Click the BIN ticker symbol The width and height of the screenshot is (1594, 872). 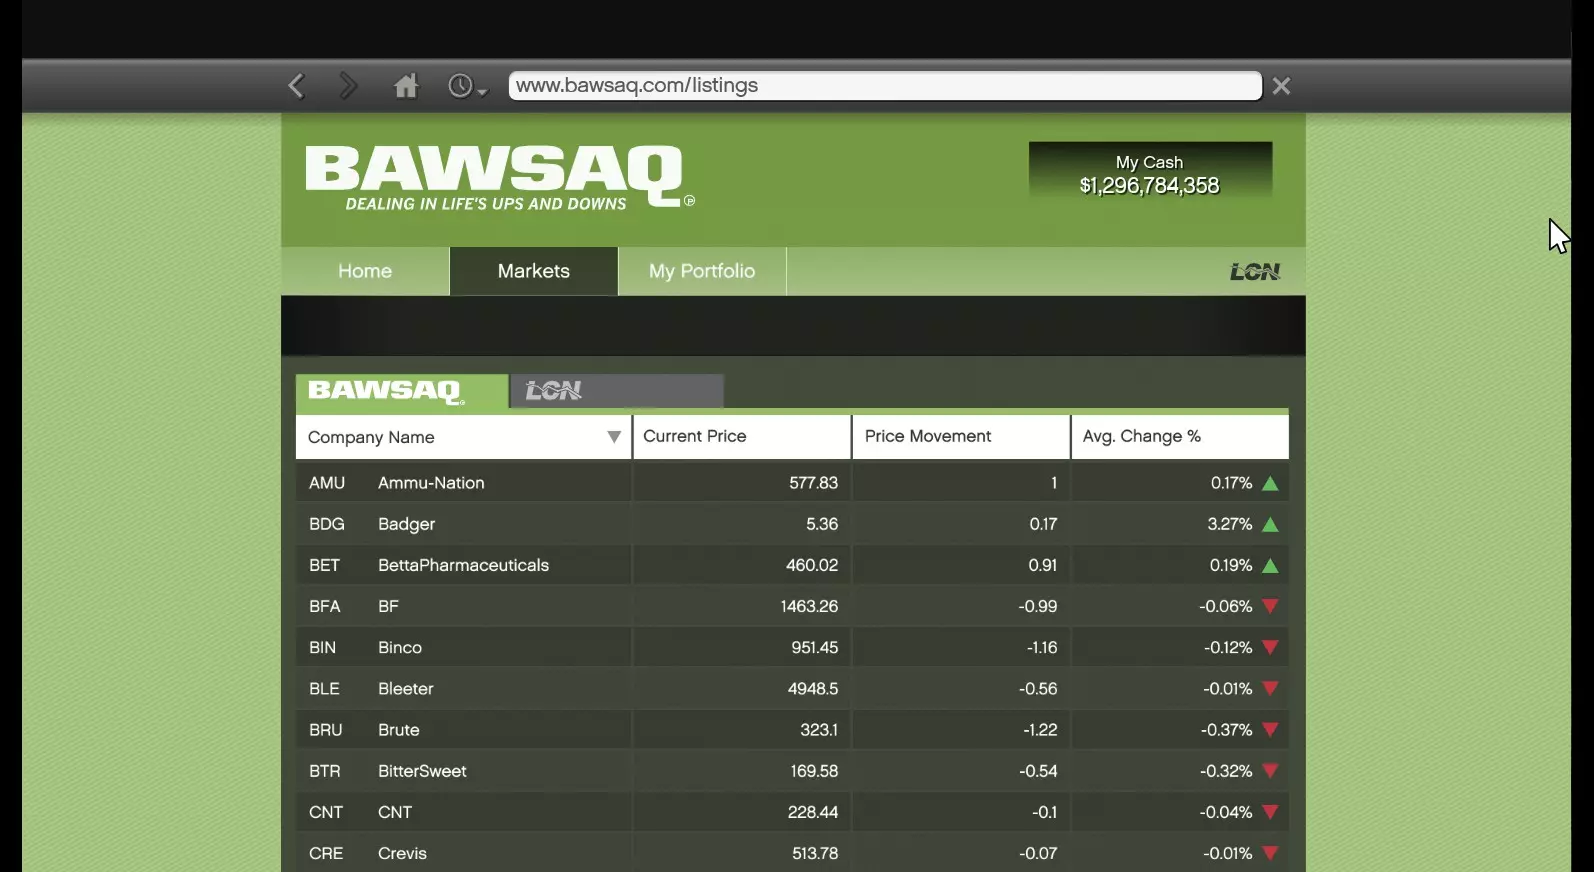pos(322,647)
